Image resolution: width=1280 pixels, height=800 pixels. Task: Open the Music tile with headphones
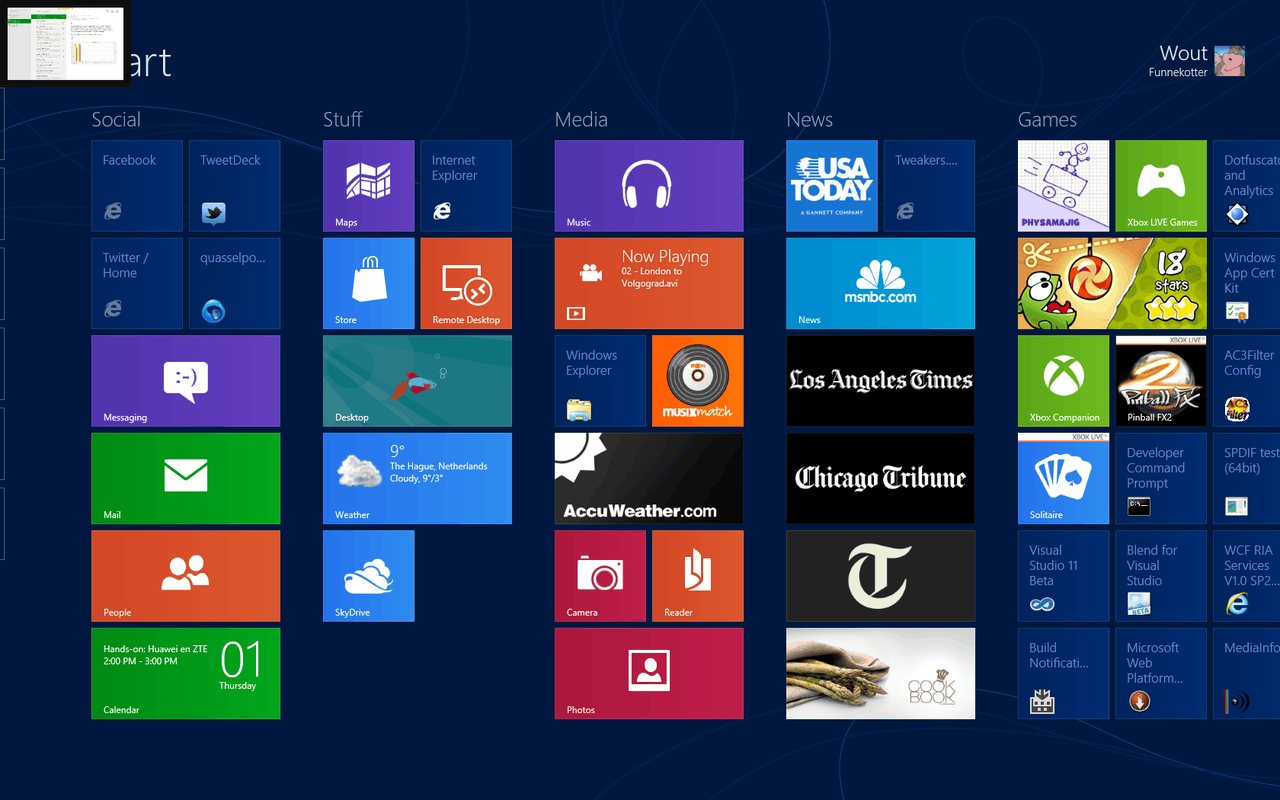tap(649, 186)
